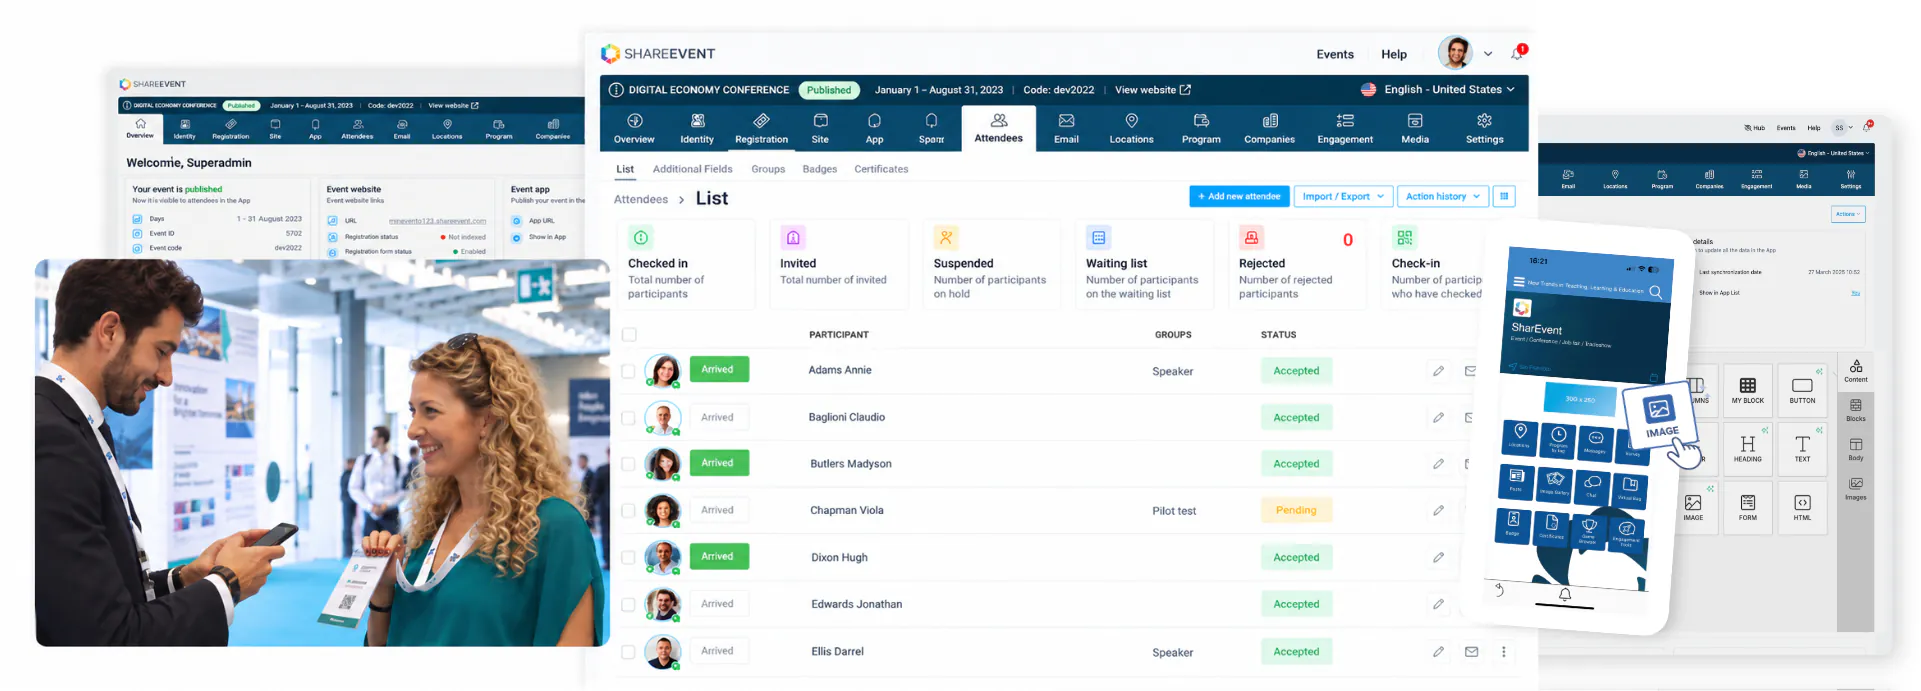Switch to Groups tab
1921x691 pixels.
[x=768, y=169]
